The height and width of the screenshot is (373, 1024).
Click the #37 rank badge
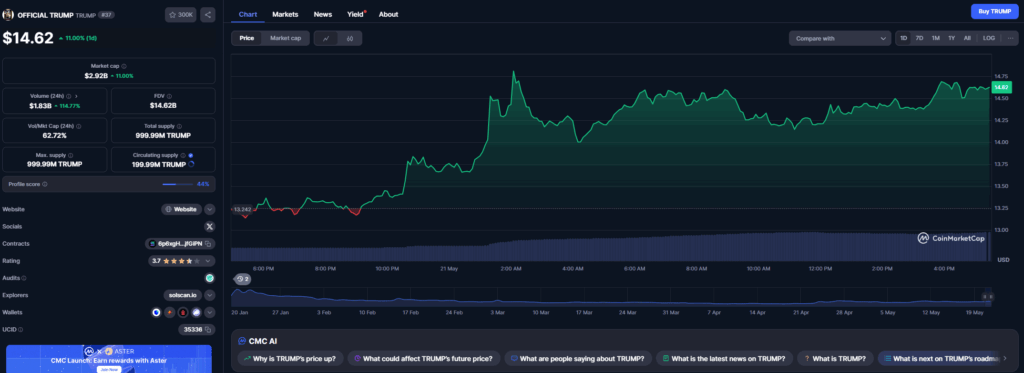[x=106, y=14]
